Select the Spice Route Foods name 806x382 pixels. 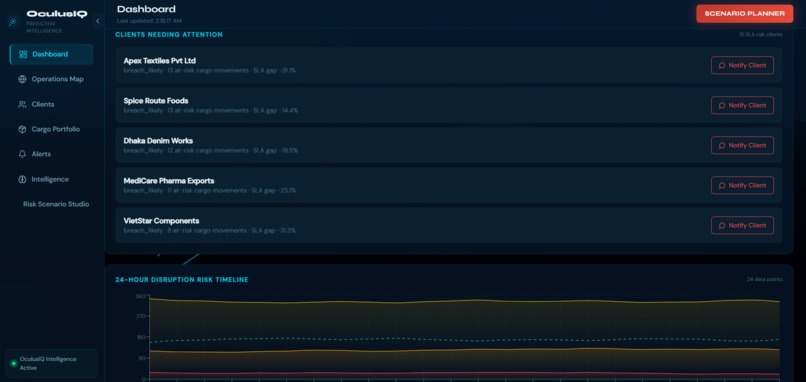coord(156,101)
